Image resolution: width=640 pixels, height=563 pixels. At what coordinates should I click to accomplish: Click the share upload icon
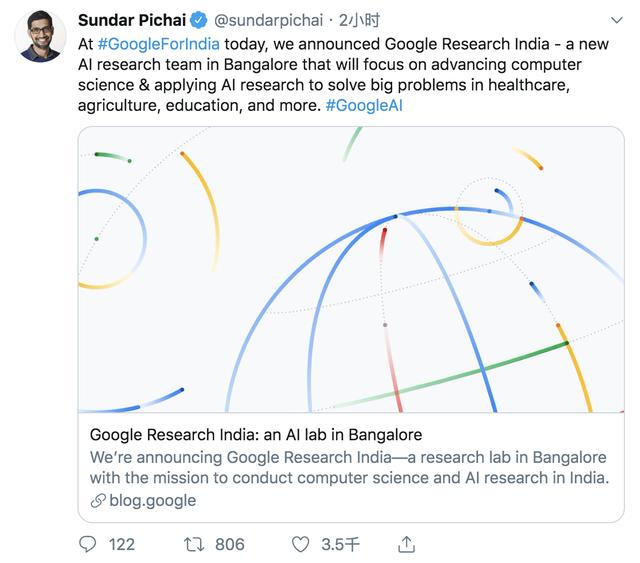coord(406,544)
